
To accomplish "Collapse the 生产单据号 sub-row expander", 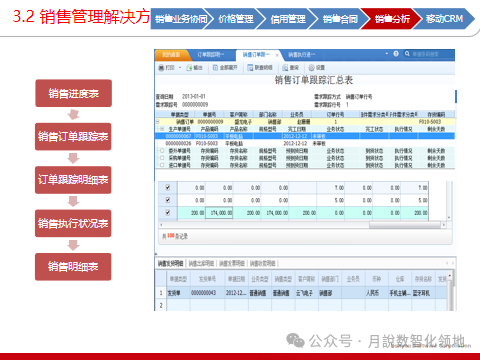I will click(x=162, y=129).
